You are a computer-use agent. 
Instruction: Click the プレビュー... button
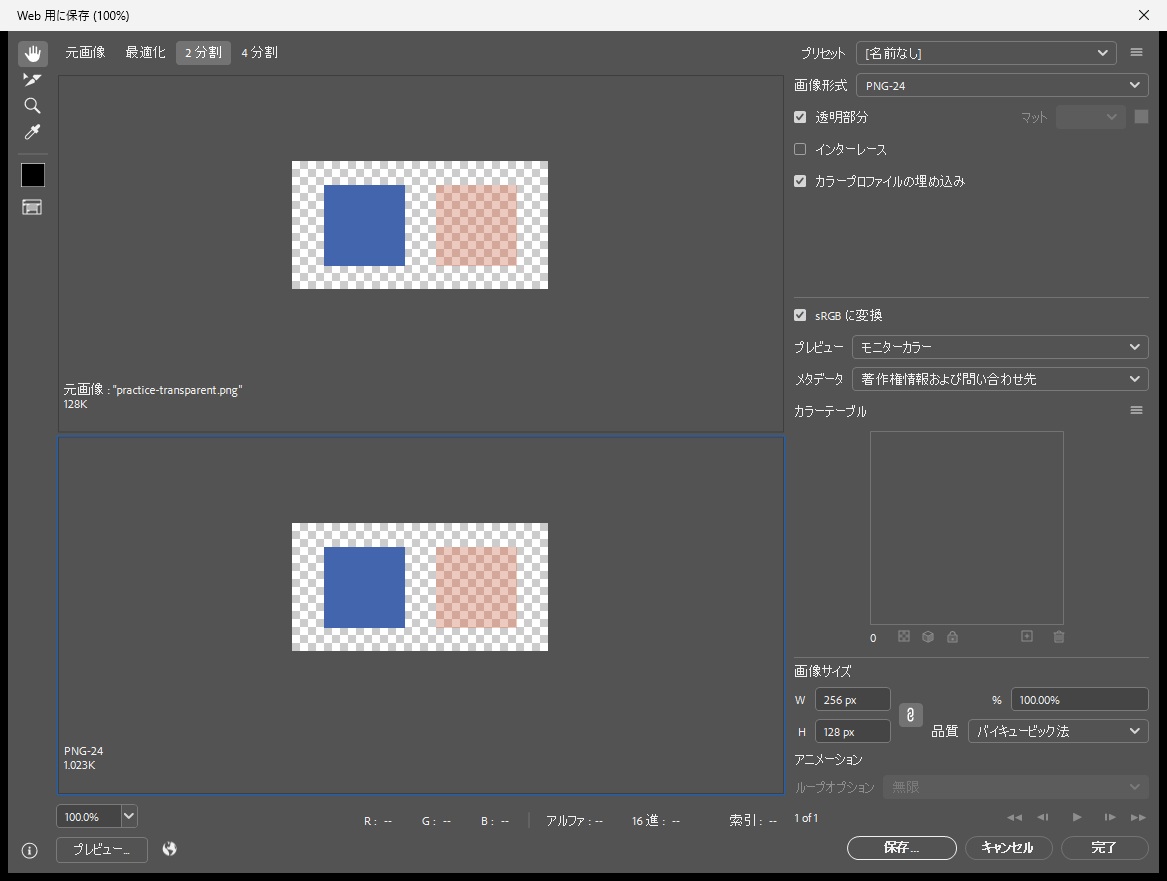[x=102, y=849]
